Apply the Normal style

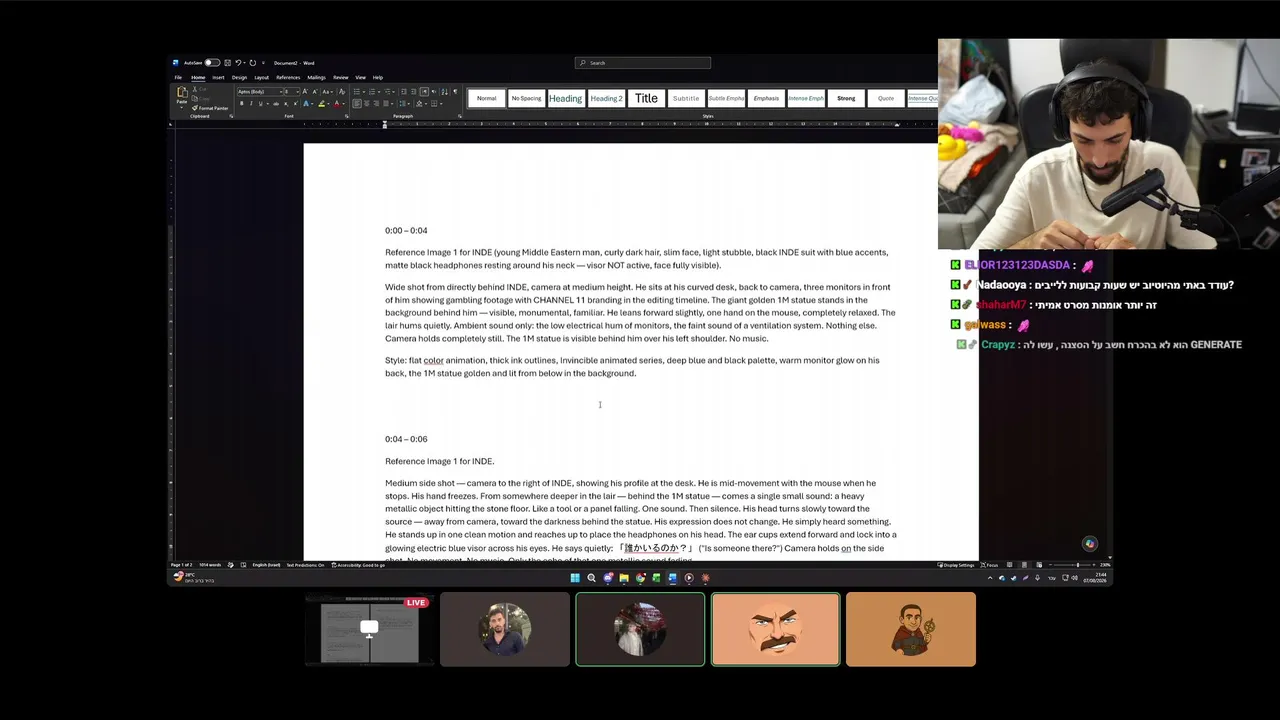(x=486, y=98)
